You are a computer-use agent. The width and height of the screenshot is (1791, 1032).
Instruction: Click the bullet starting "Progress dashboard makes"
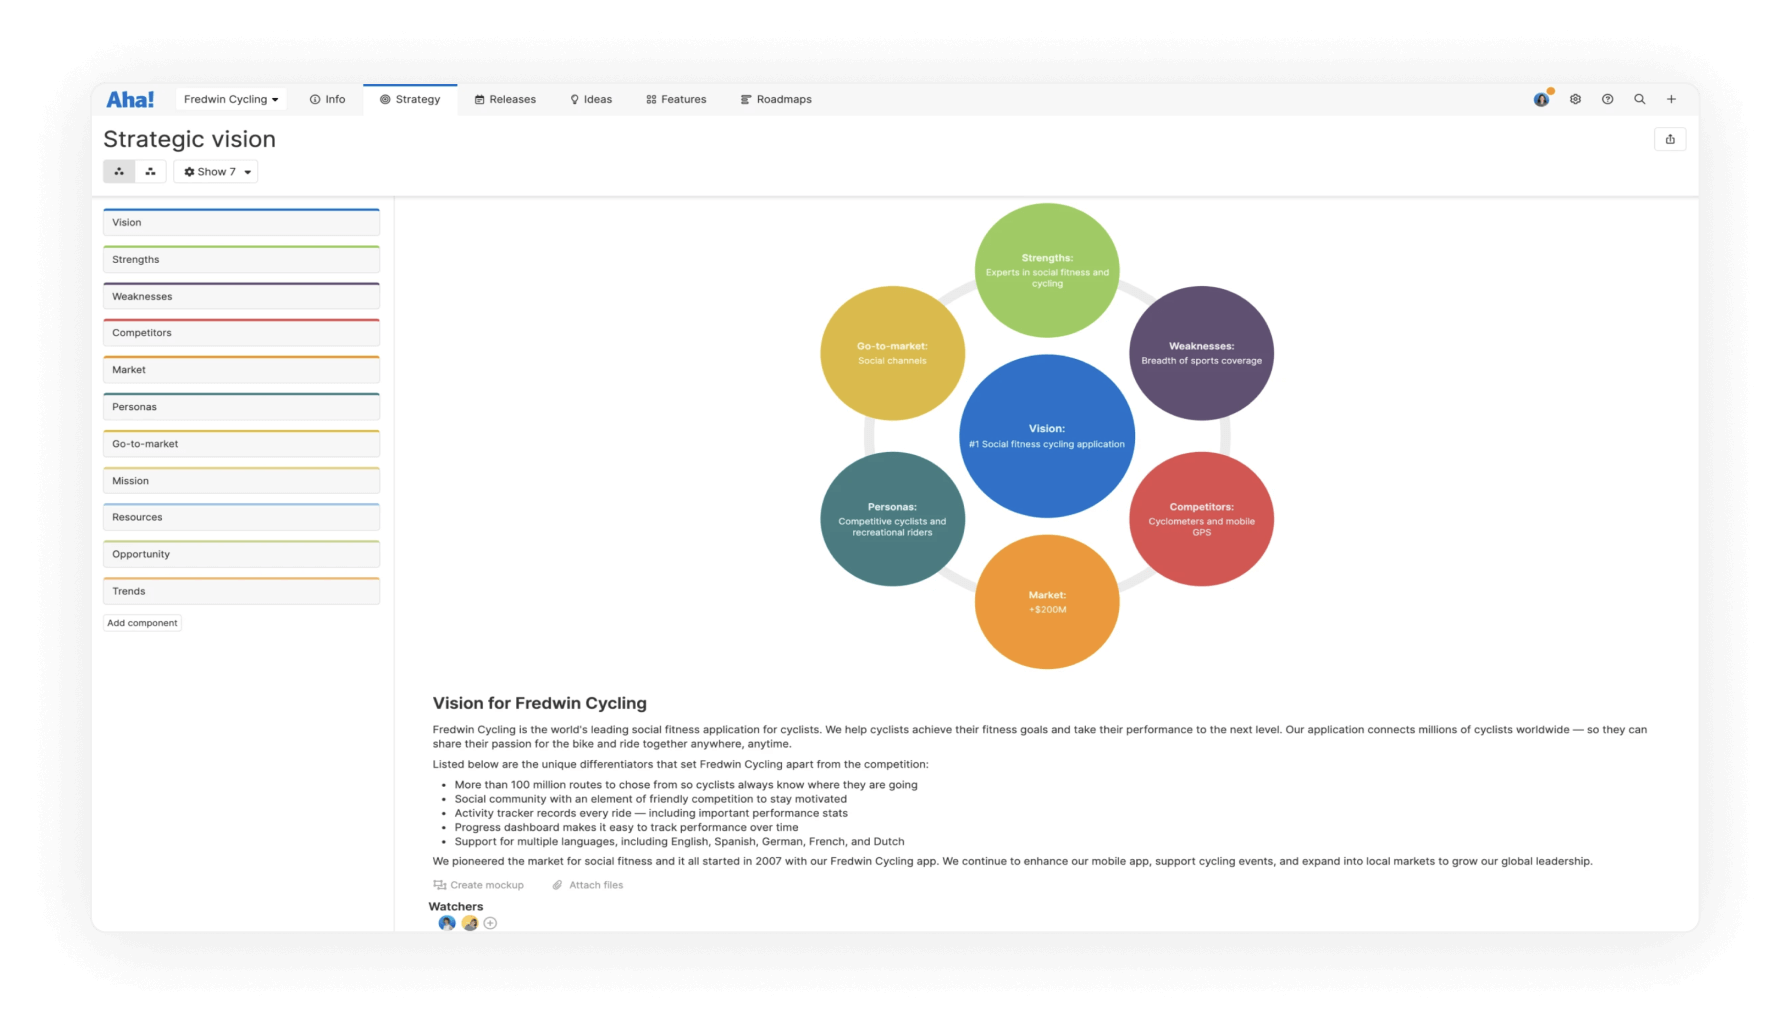point(627,827)
